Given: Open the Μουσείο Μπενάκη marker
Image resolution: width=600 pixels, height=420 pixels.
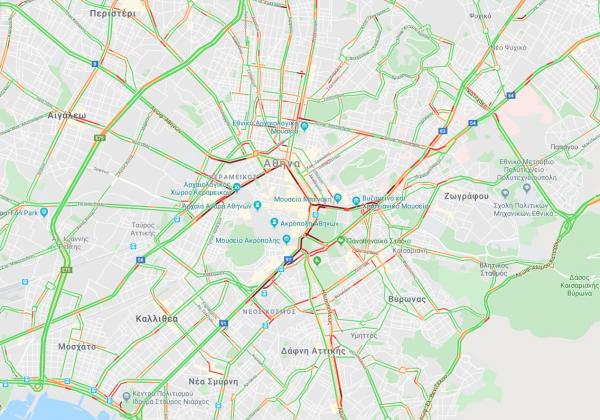Looking at the screenshot, I should (x=337, y=198).
